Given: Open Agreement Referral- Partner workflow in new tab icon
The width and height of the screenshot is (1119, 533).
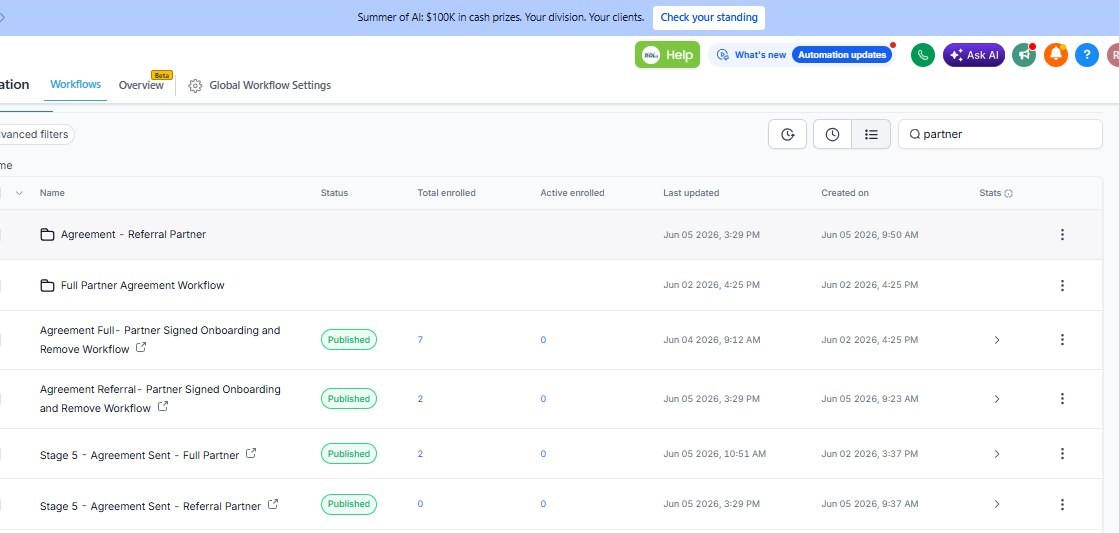Looking at the screenshot, I should click(x=163, y=407).
